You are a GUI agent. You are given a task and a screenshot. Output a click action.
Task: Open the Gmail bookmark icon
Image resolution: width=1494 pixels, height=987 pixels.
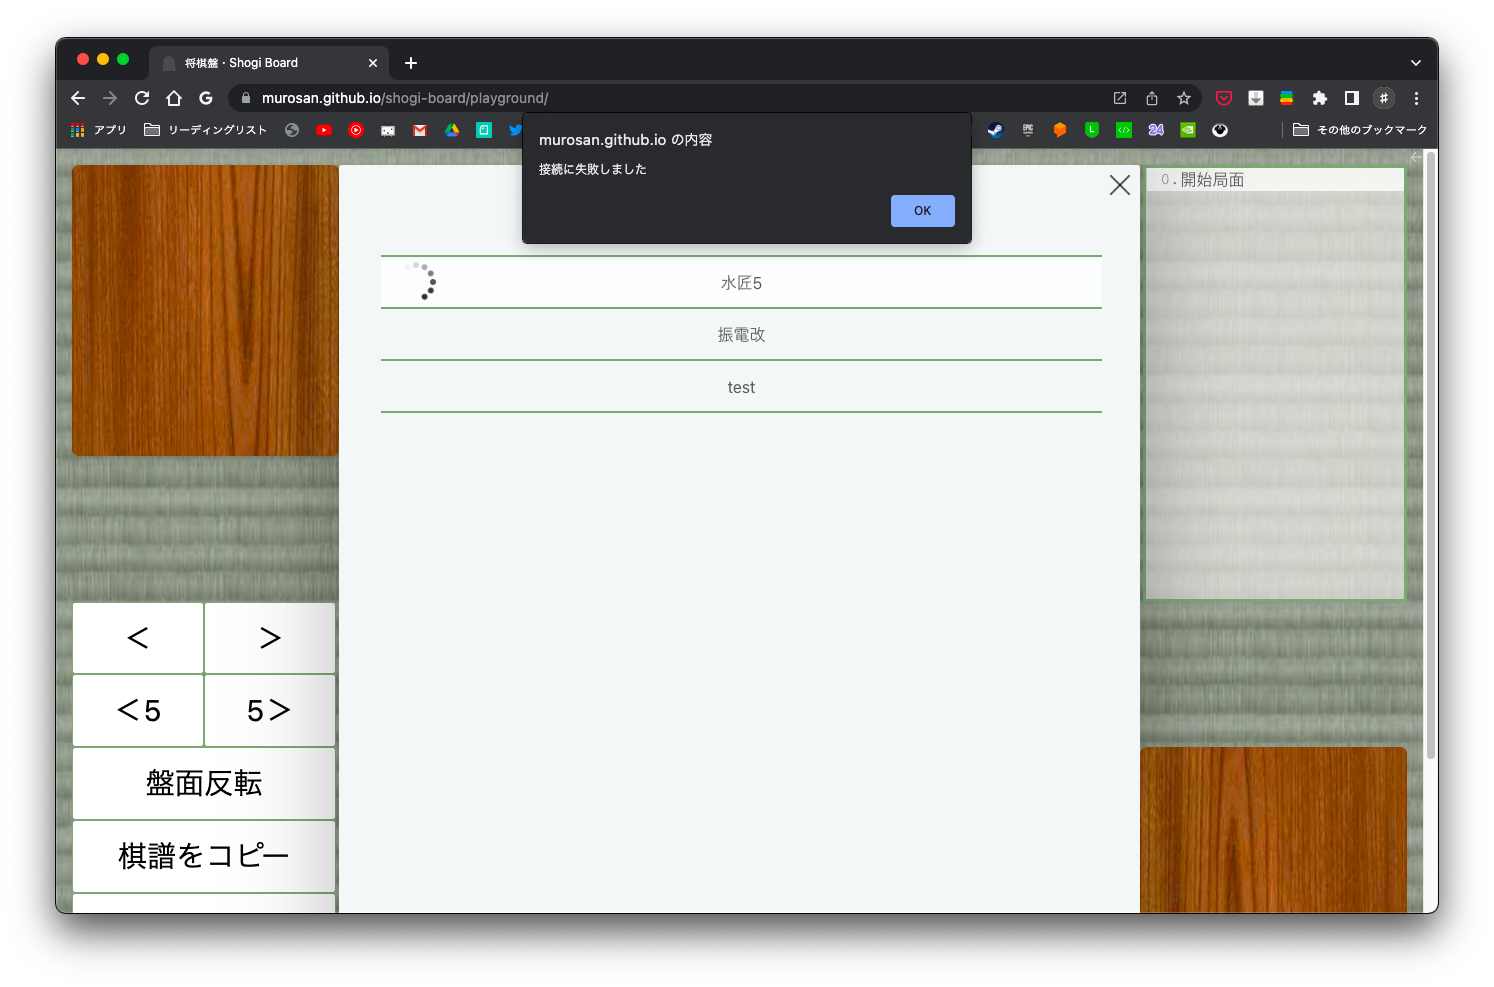pyautogui.click(x=419, y=130)
